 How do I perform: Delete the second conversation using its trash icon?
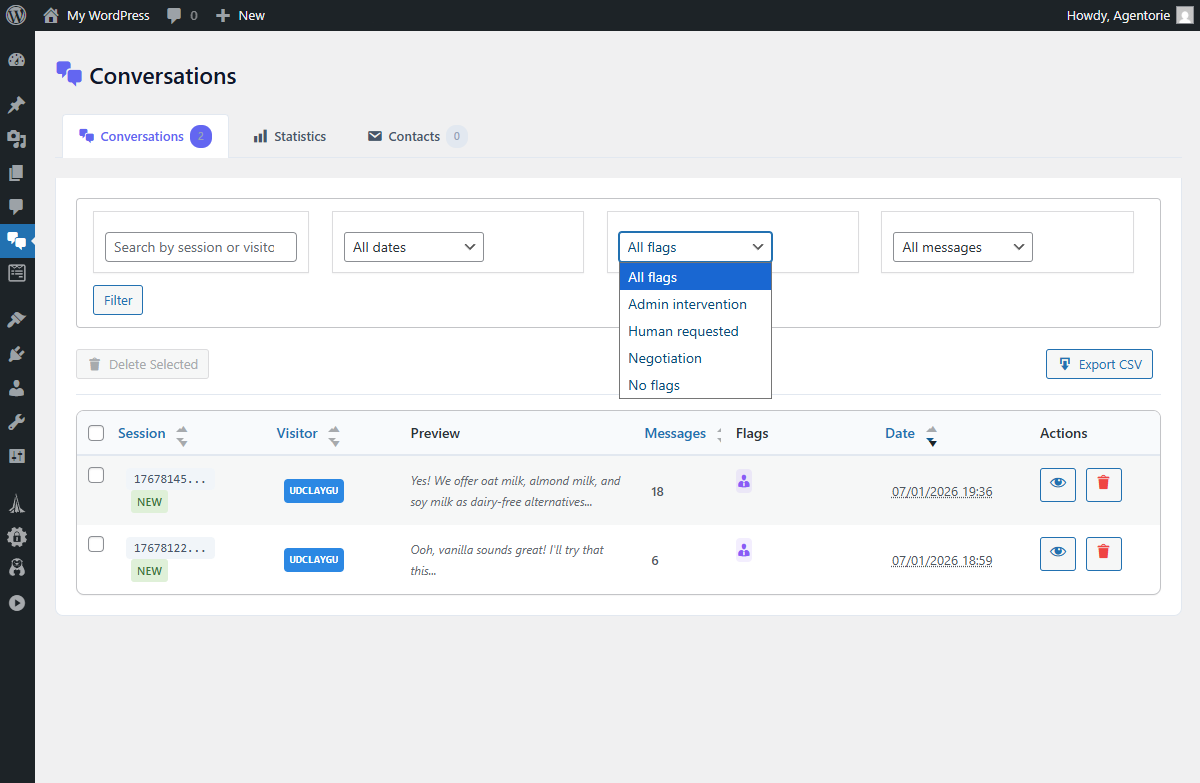(x=1103, y=553)
